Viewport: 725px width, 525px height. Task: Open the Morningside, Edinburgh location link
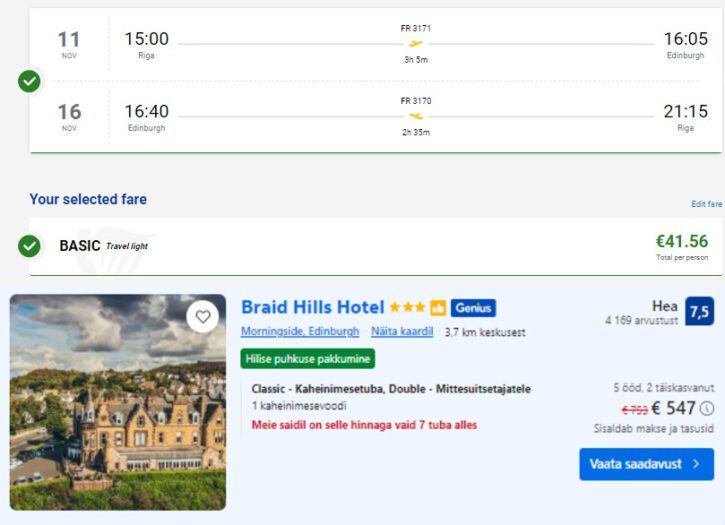[x=300, y=332]
